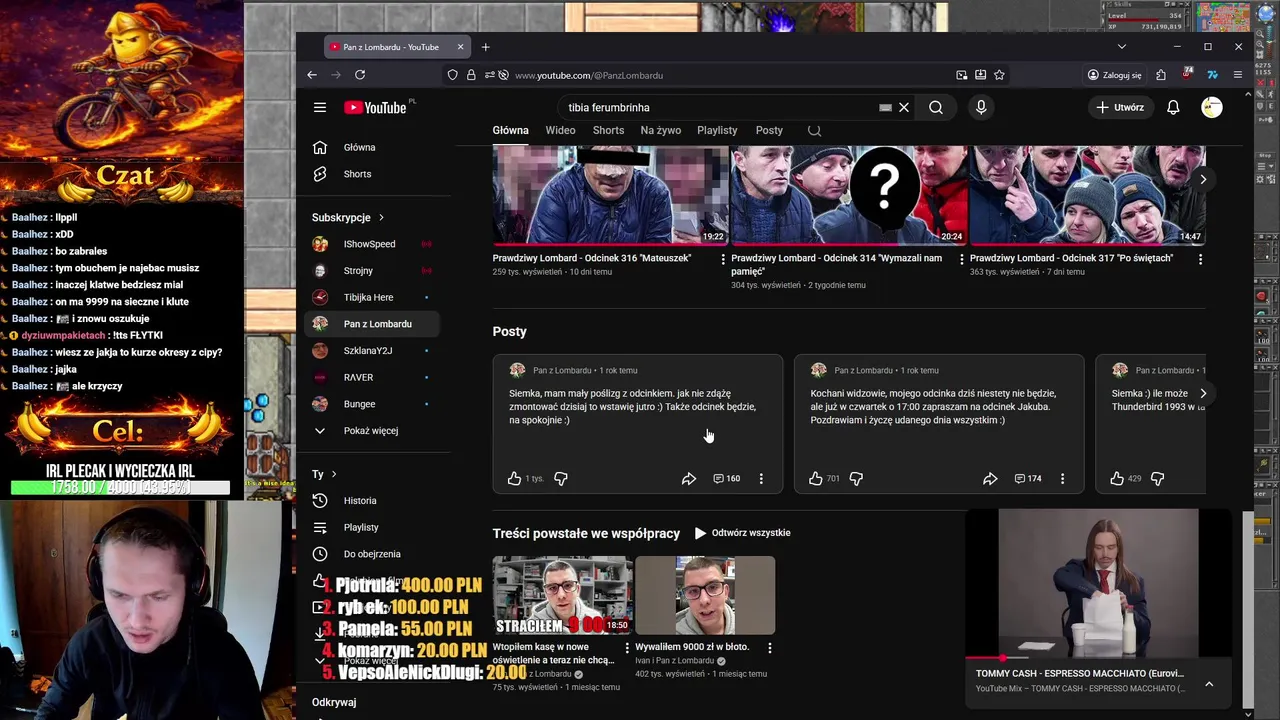Screen dimensions: 1280x720
Task: Dislike the 'Siemka, mam mały poślizg' post
Action: point(561,479)
